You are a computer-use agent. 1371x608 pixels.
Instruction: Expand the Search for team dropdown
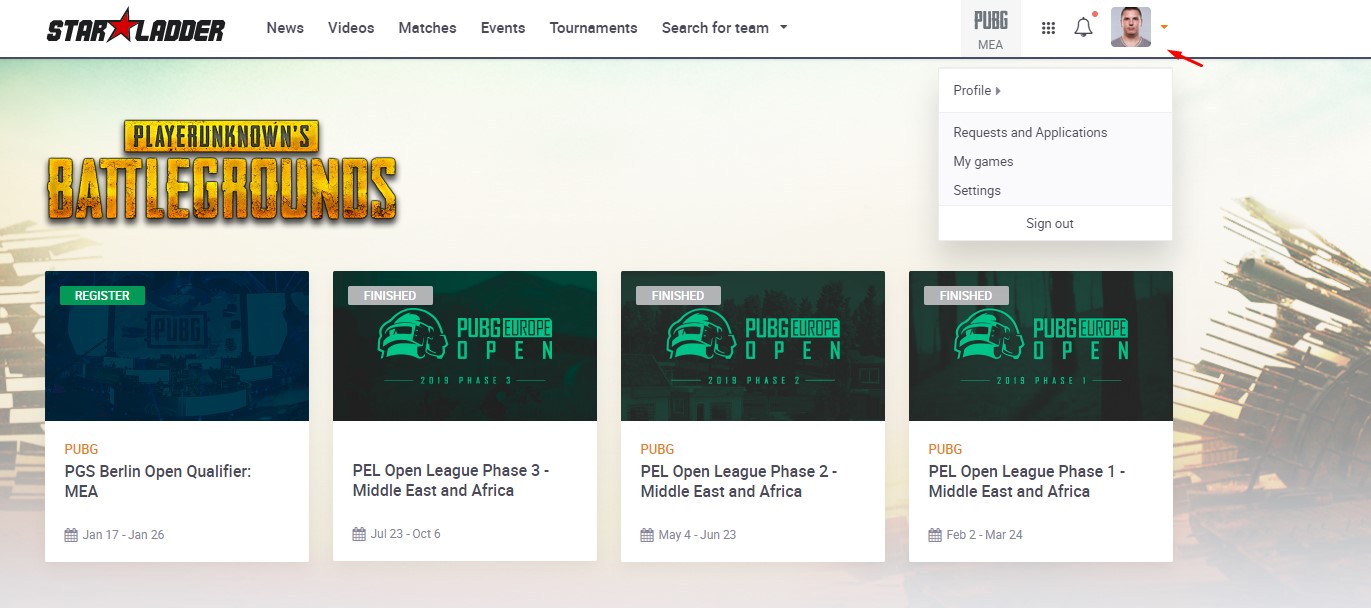point(724,28)
